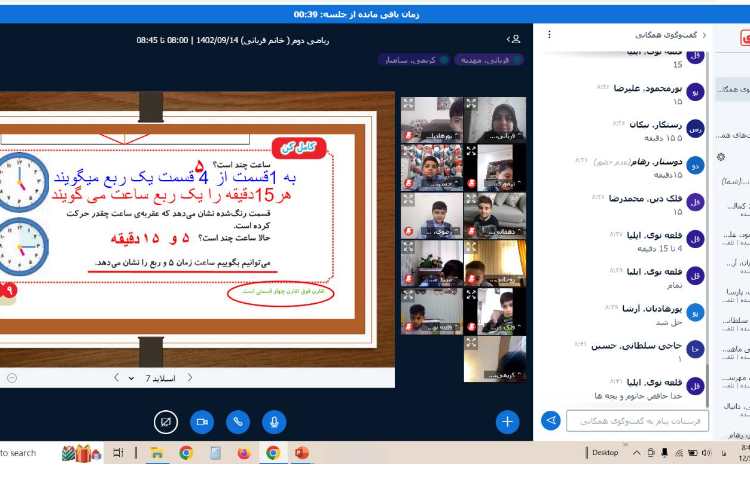Click the last message 'خدا حافظ خانوم و بچه ها'
Viewport: 750px width, 480px height.
point(638,396)
